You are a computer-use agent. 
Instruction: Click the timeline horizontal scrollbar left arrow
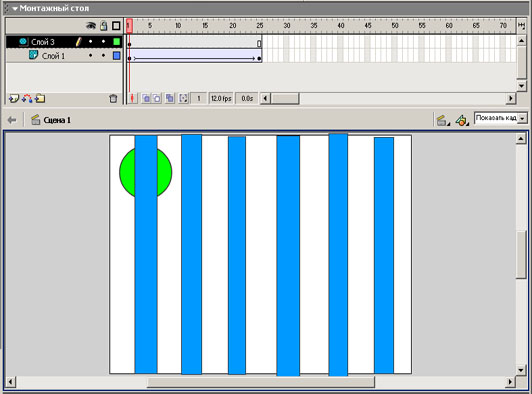tap(265, 98)
